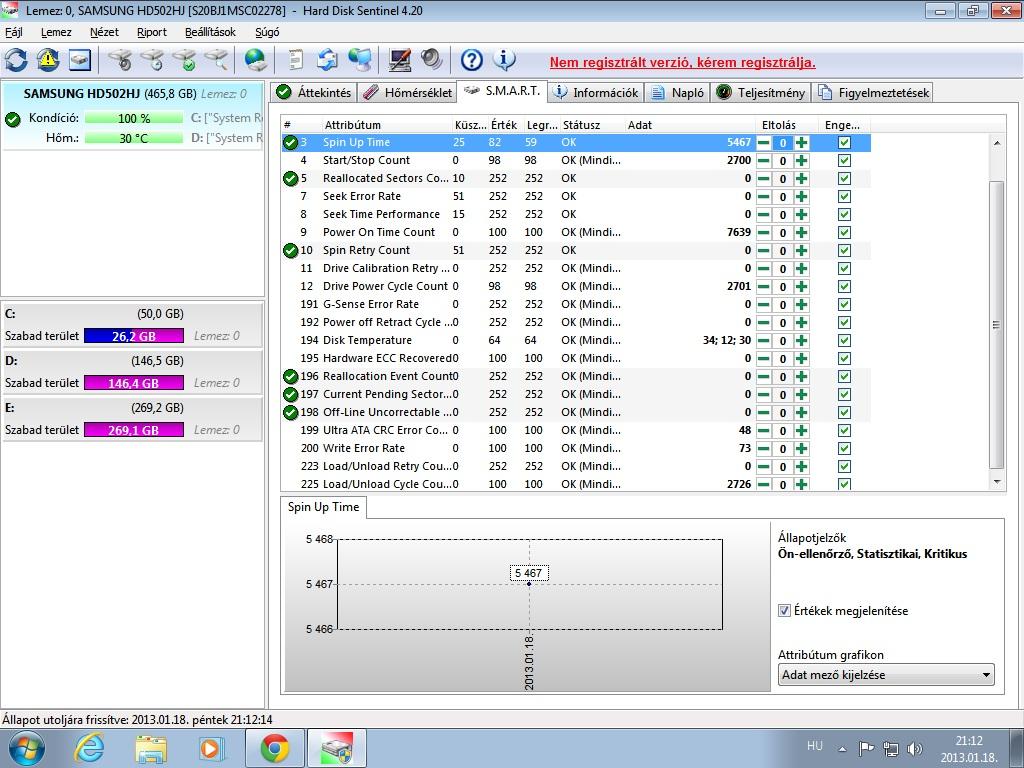Click green plus for Seek Error Rate offset
Screen dimensions: 1024x768
801,197
